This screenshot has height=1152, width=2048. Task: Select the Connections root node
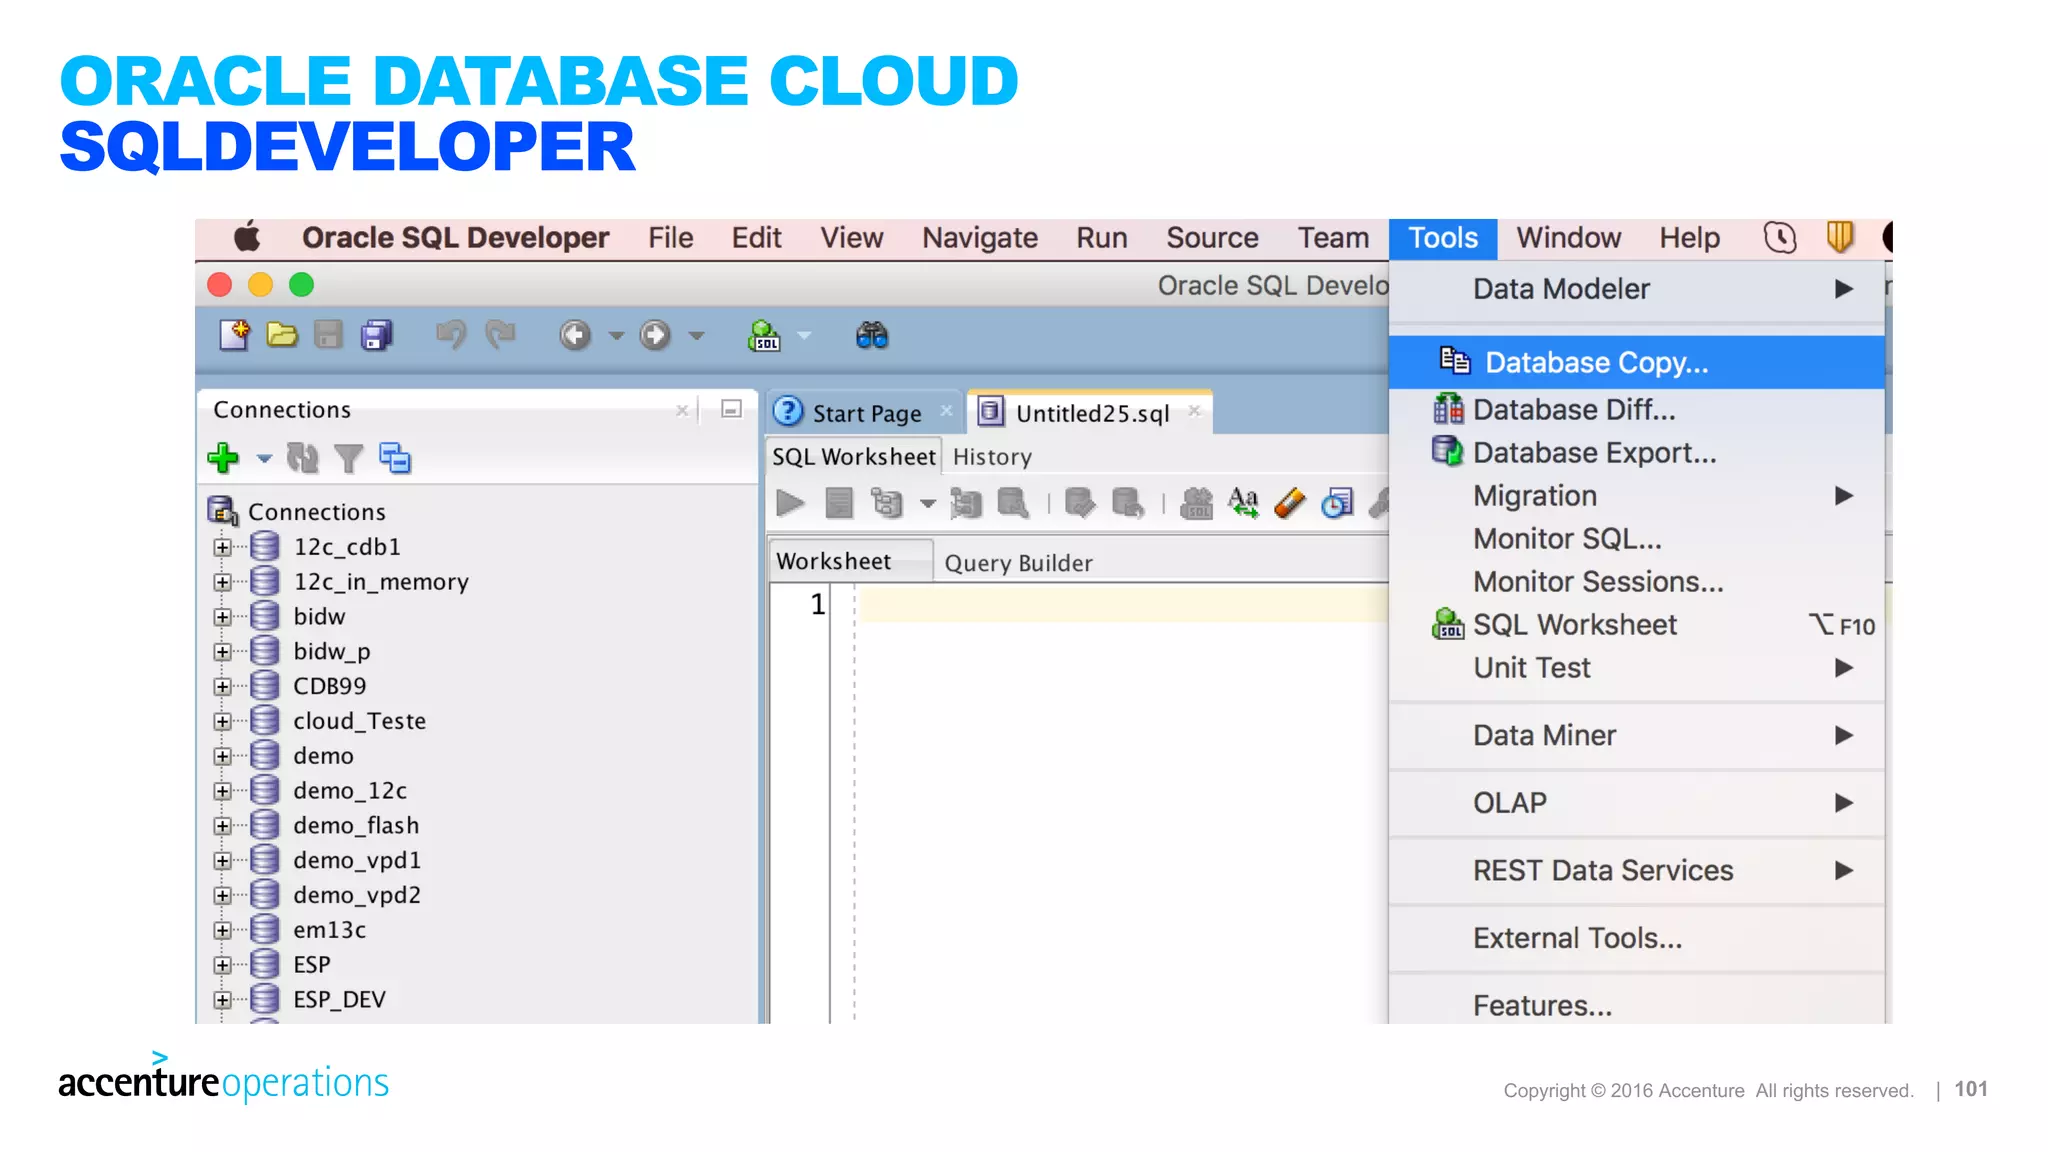[x=316, y=512]
